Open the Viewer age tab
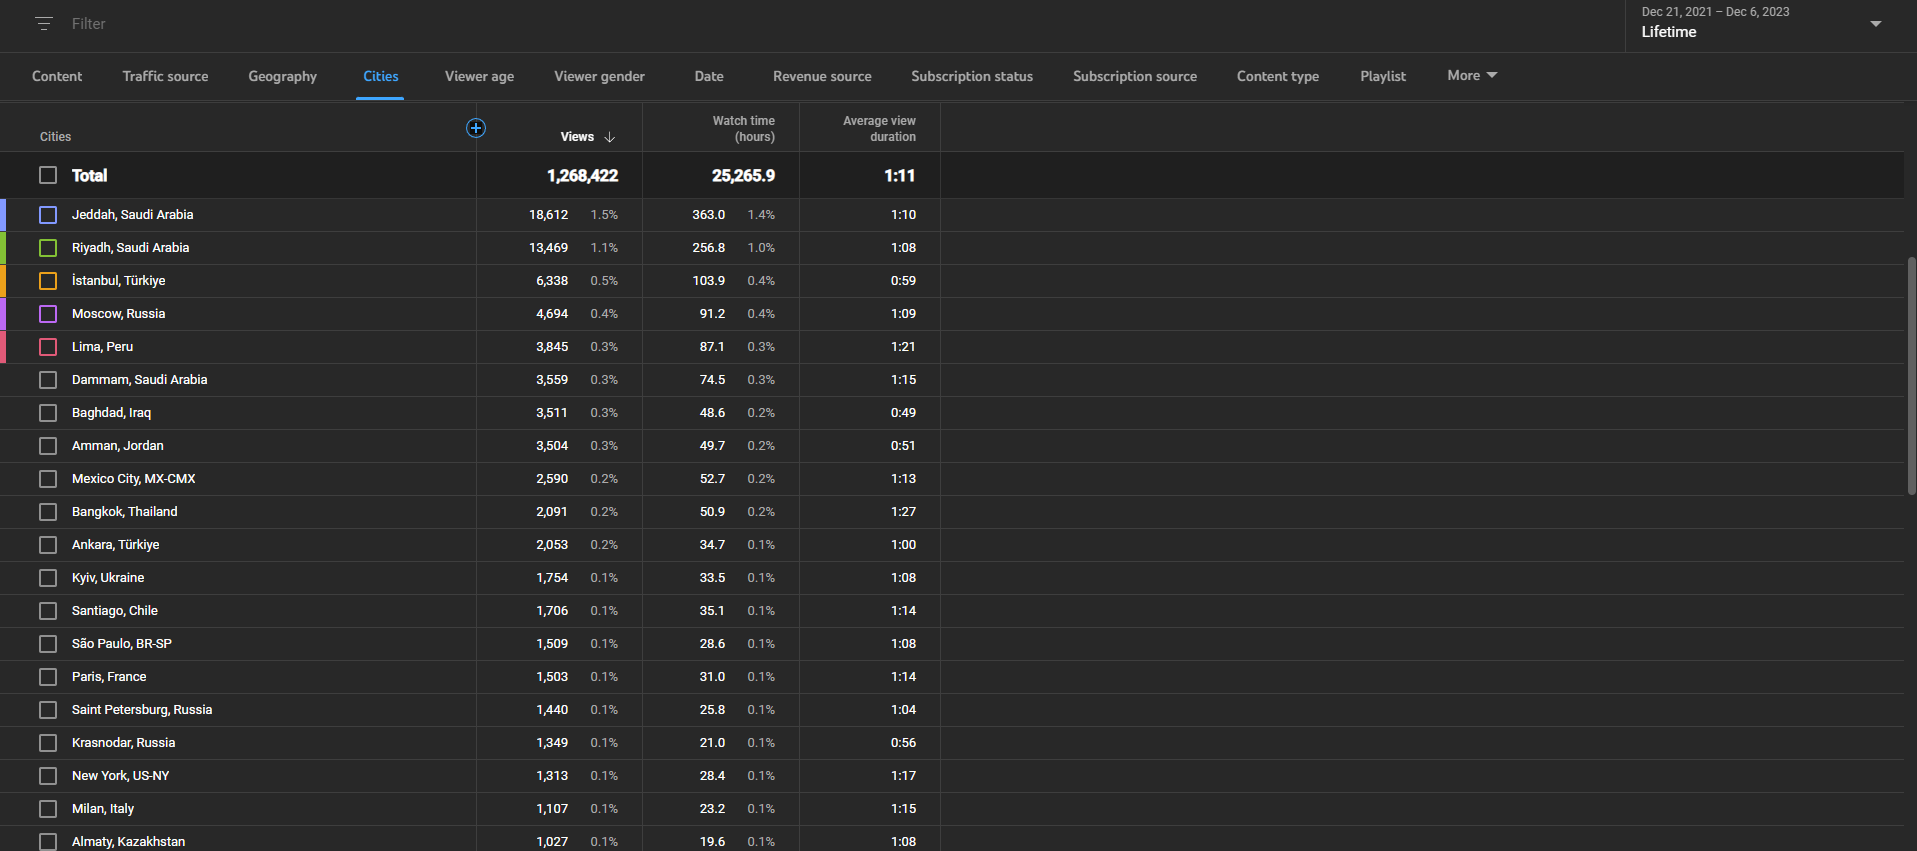Image resolution: width=1917 pixels, height=851 pixels. pos(480,76)
